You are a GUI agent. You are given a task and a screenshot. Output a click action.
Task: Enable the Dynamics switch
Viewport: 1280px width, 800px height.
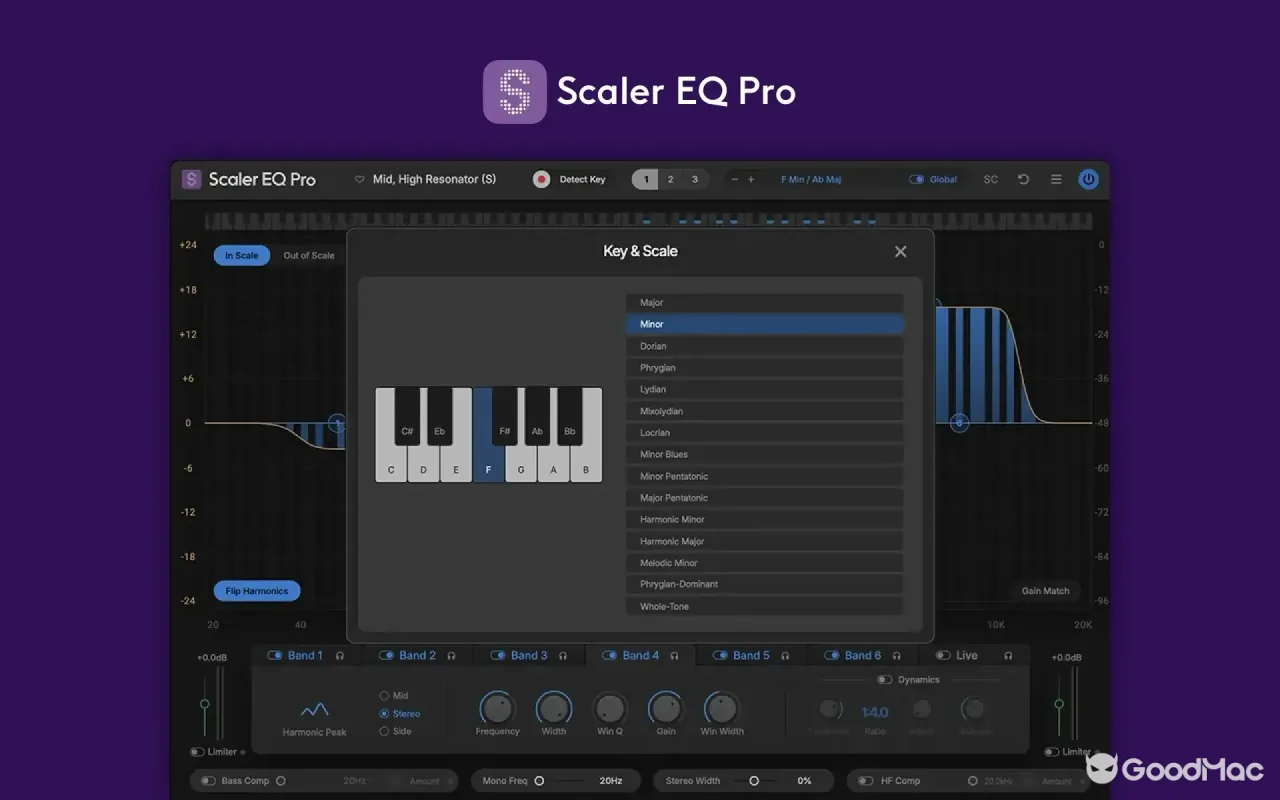tap(885, 680)
